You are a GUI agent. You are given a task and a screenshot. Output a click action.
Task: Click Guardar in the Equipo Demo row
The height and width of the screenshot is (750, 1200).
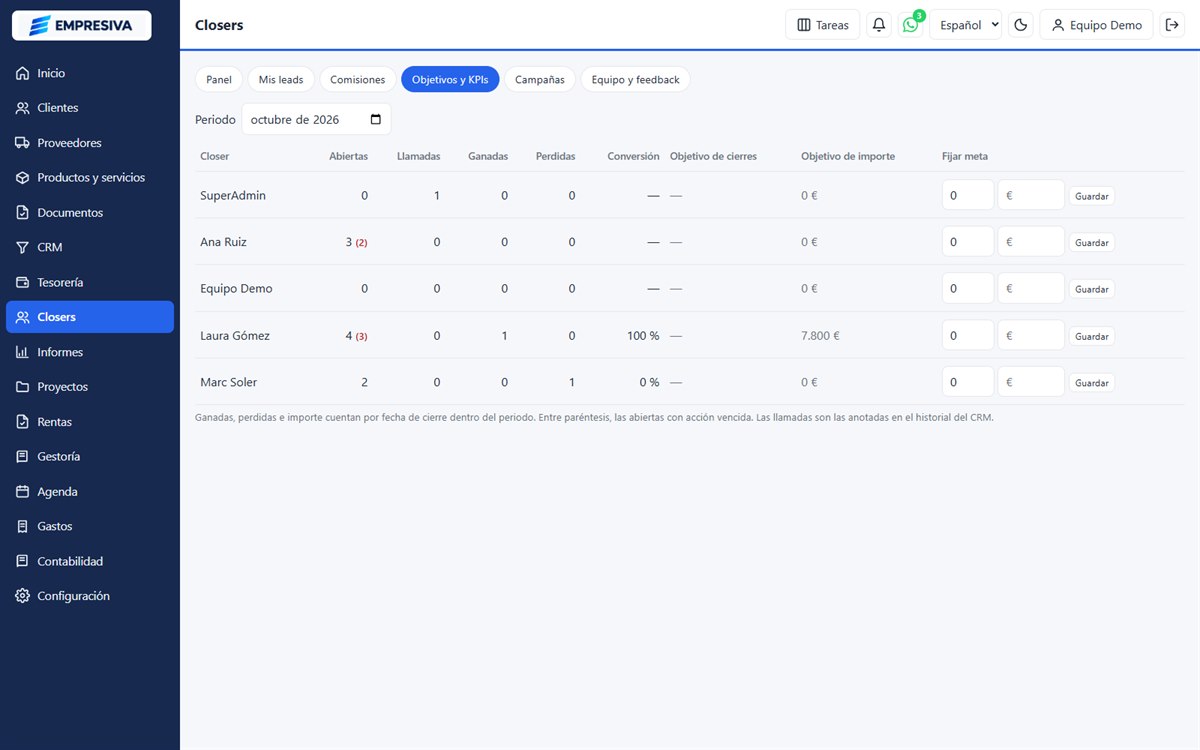click(1091, 289)
